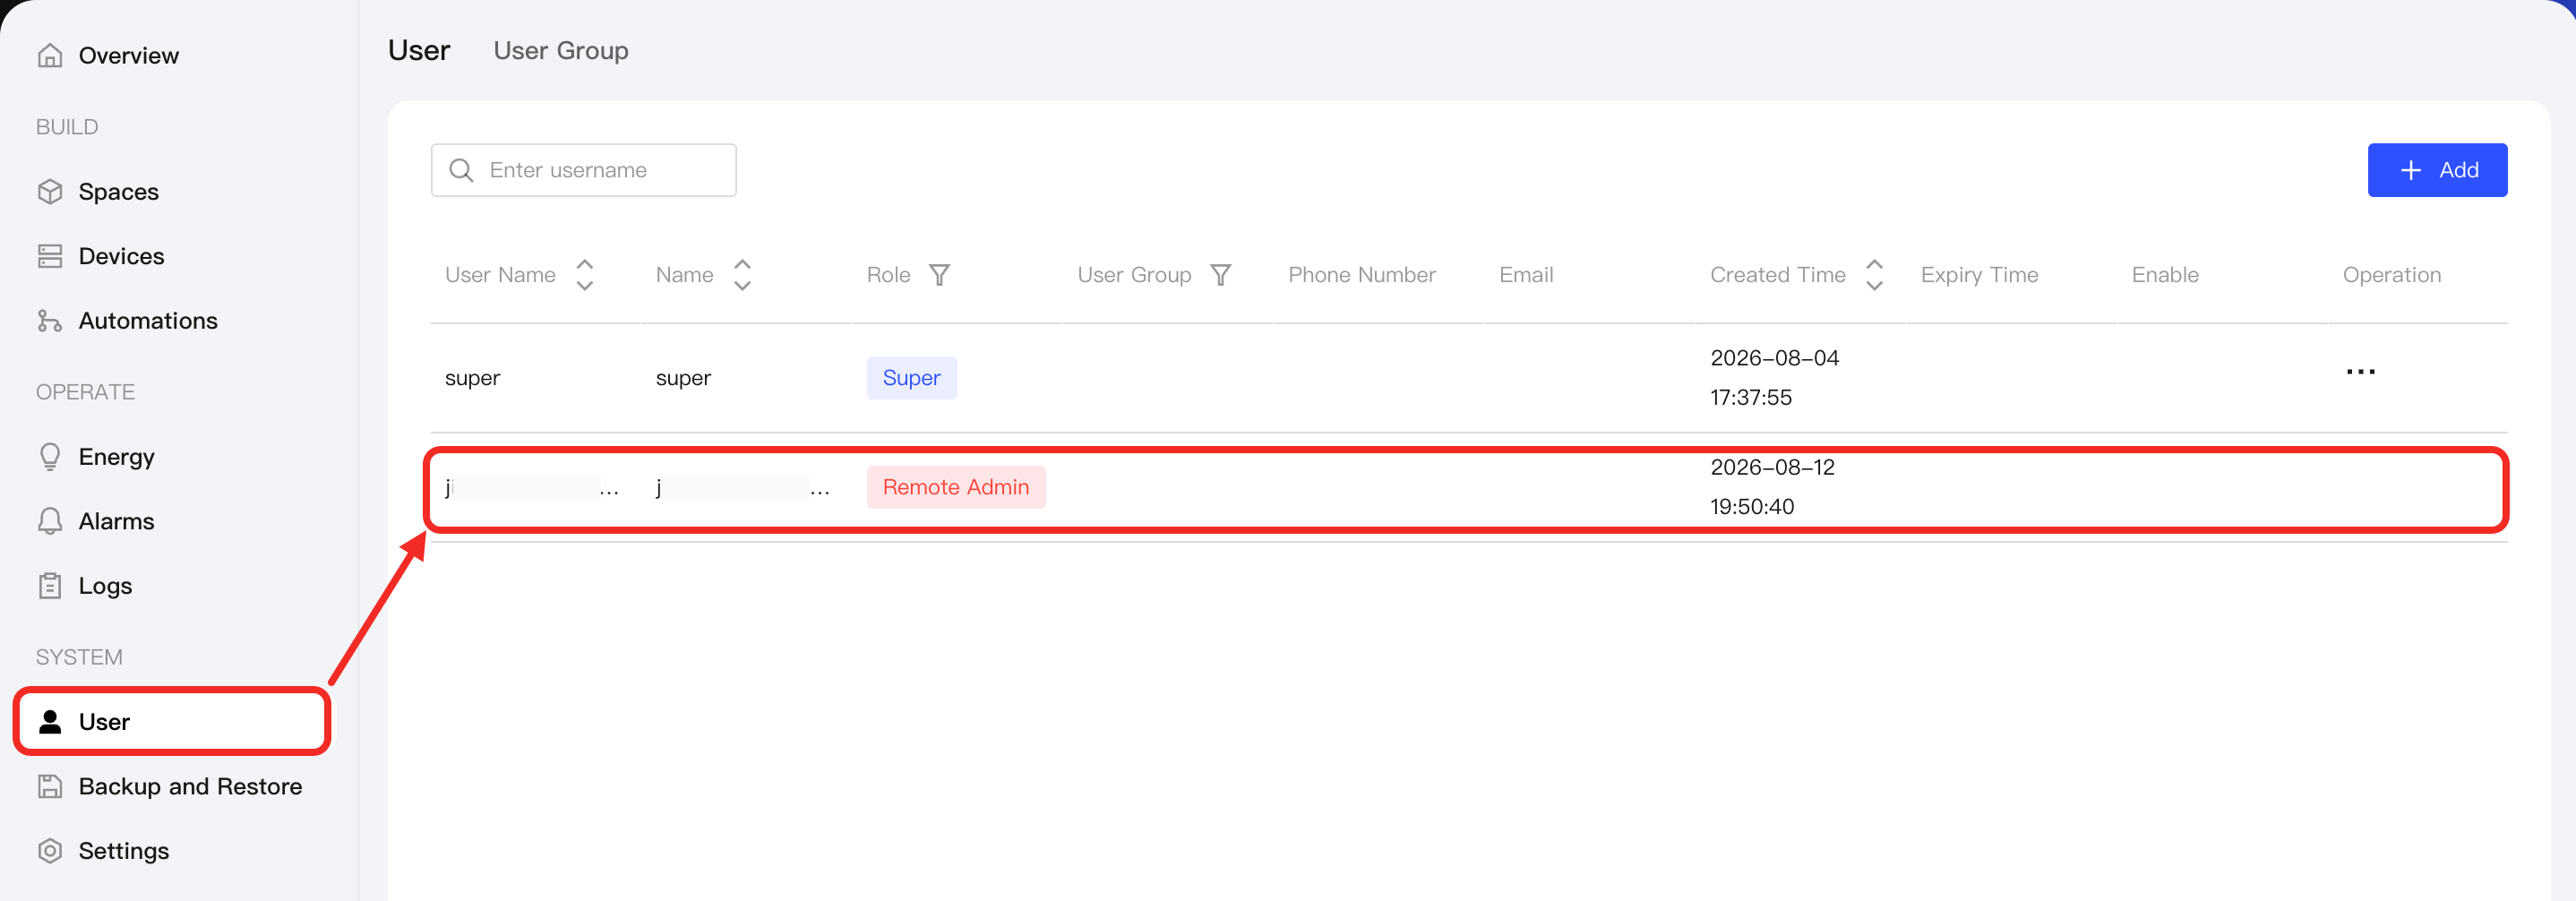
Task: Open the User Group column filter icon
Action: [1220, 275]
